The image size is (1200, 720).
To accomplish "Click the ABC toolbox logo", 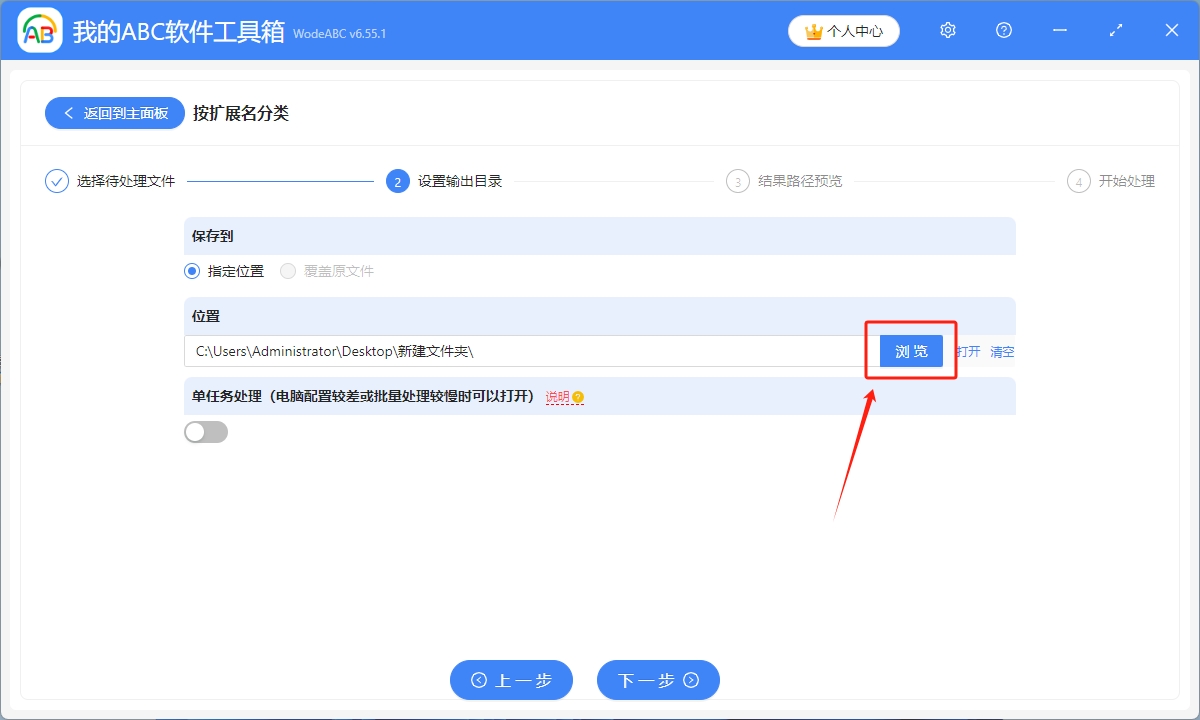I will (x=38, y=30).
